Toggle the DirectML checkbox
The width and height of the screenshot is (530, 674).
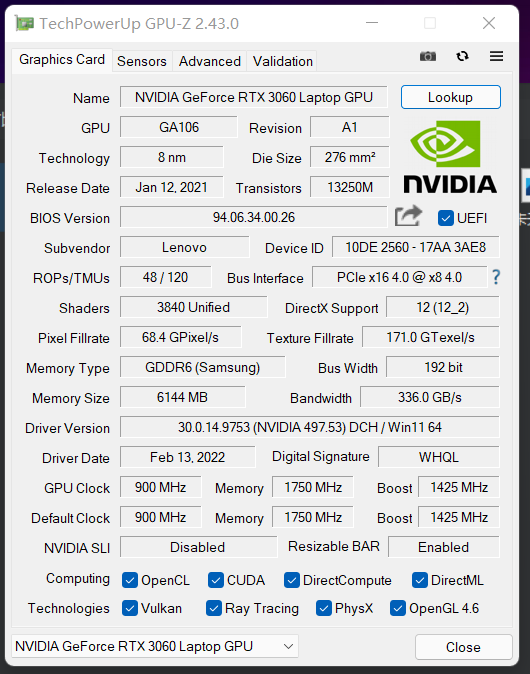coord(420,580)
